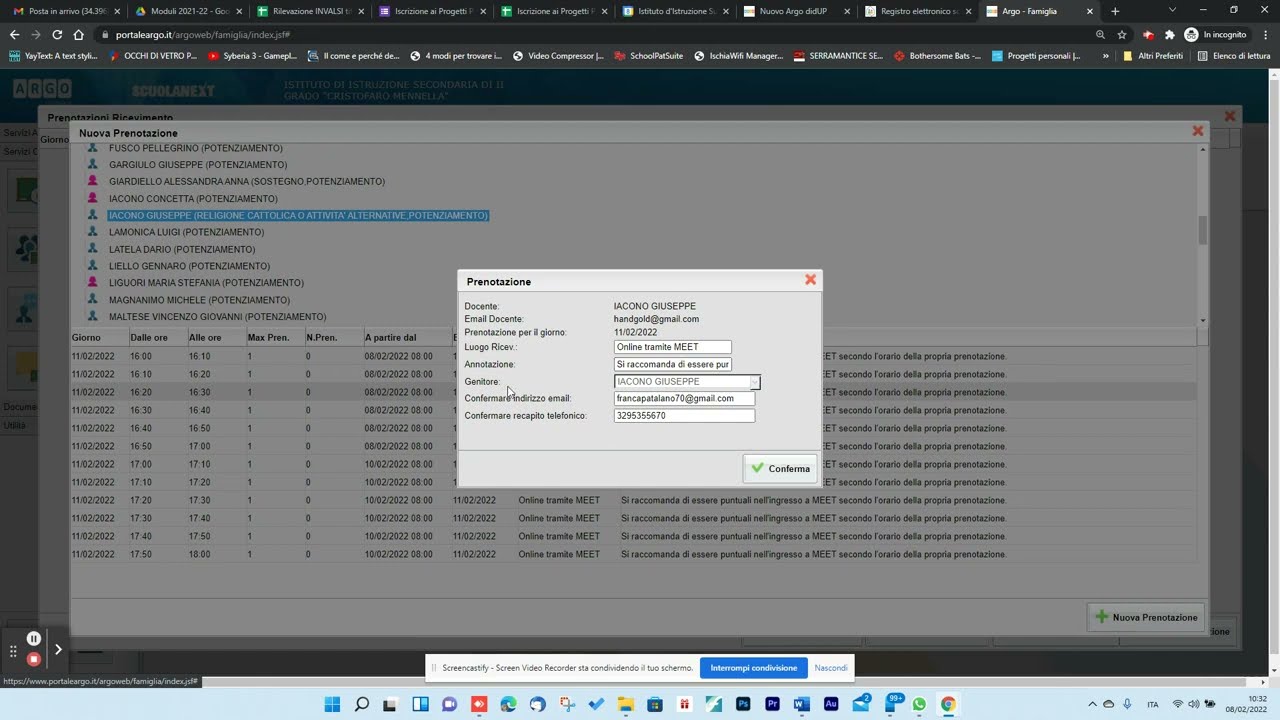Click person icon beside GIARDIELLO ALESSANDRA ANNA
This screenshot has height=720, width=1280.
click(93, 181)
